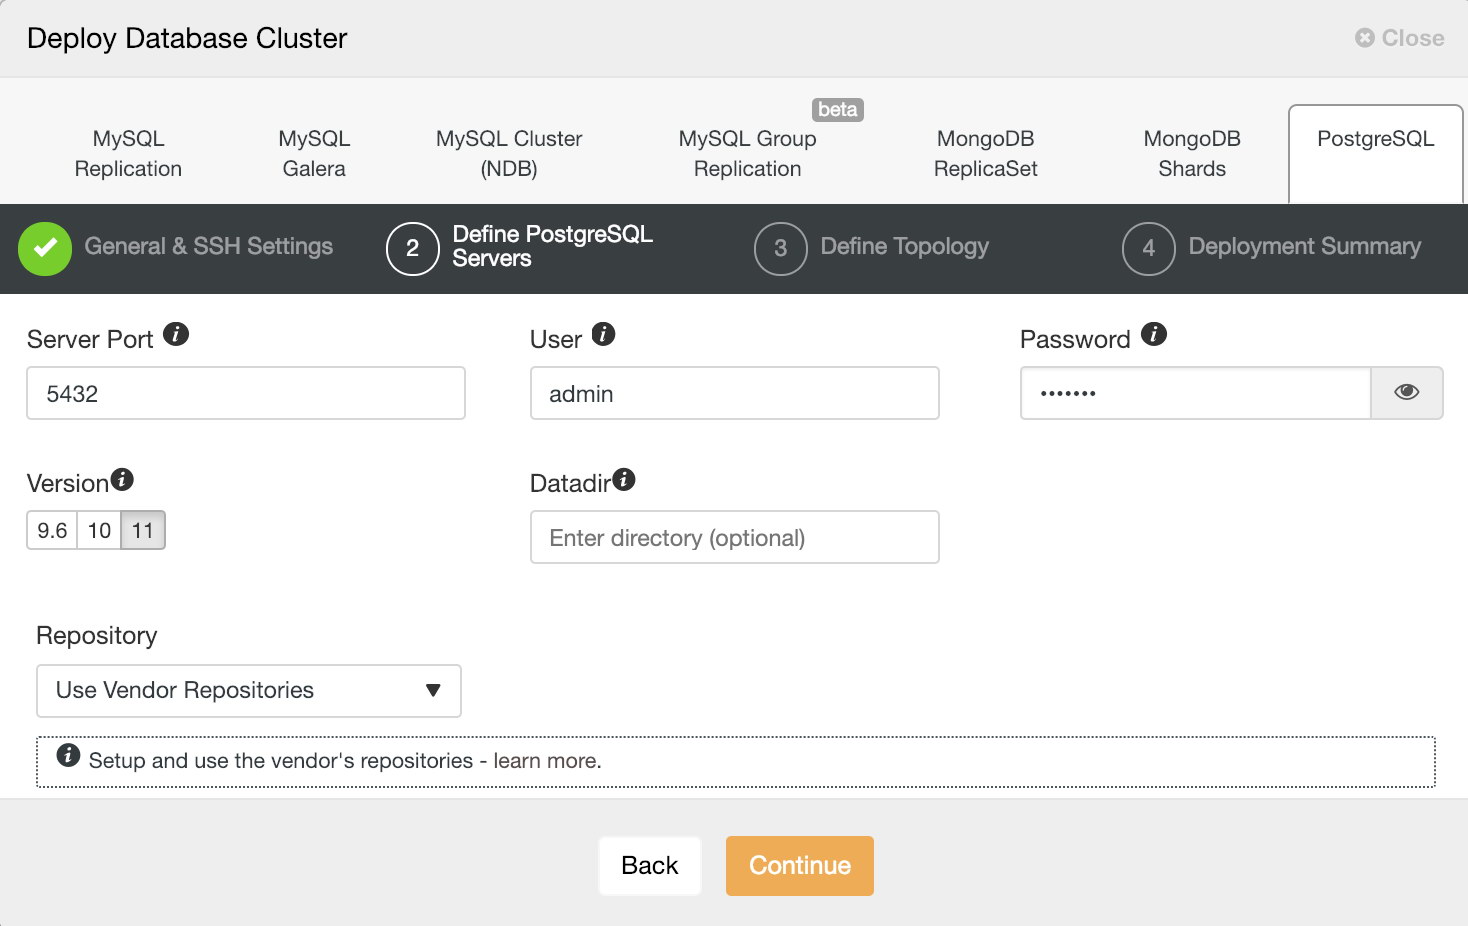Switch to MySQL Replication tab

[128, 154]
